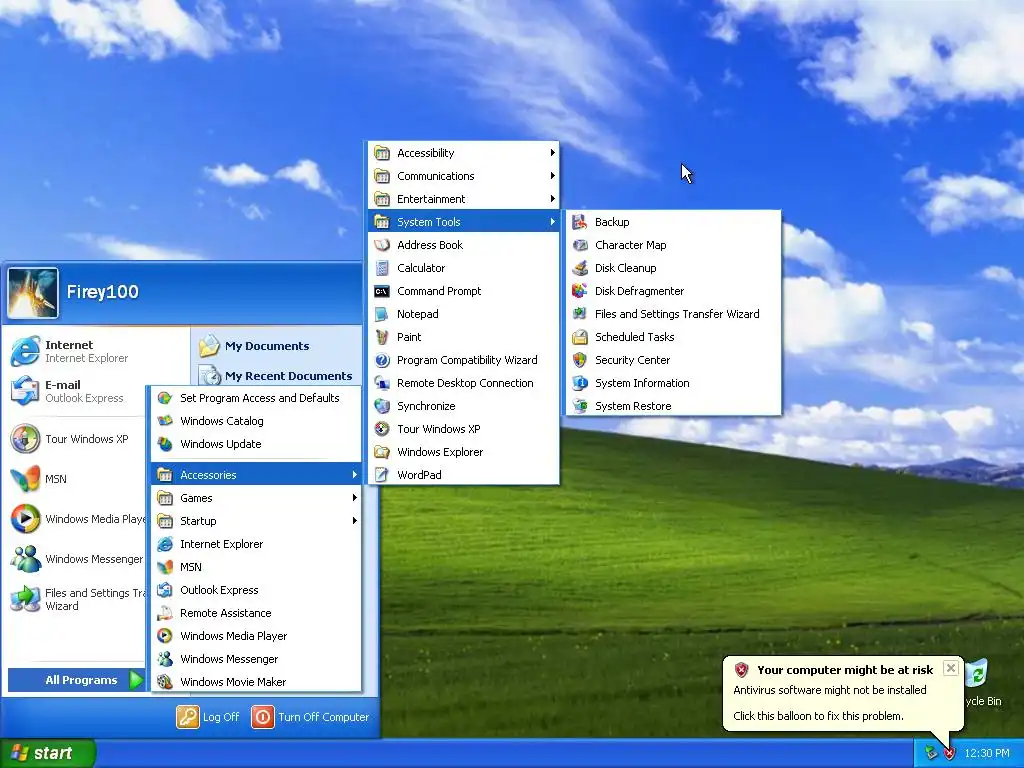Open Backup from System Tools
Screen dimensions: 1024x768
pos(673,222)
